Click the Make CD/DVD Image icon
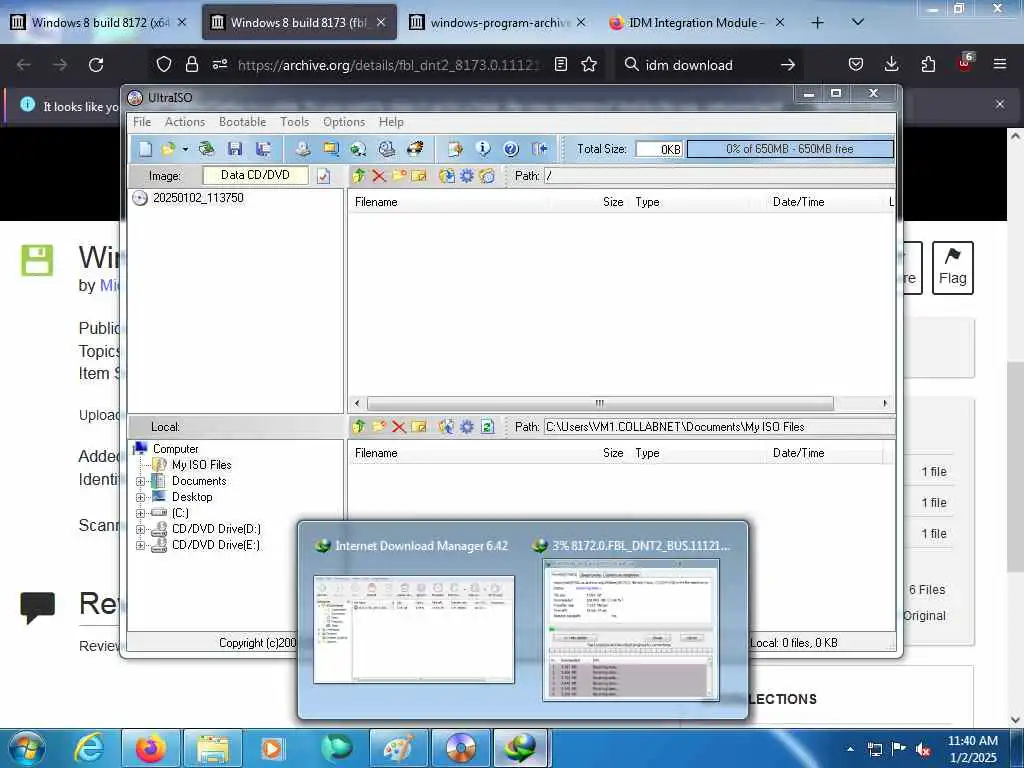The width and height of the screenshot is (1024, 768). [x=302, y=149]
